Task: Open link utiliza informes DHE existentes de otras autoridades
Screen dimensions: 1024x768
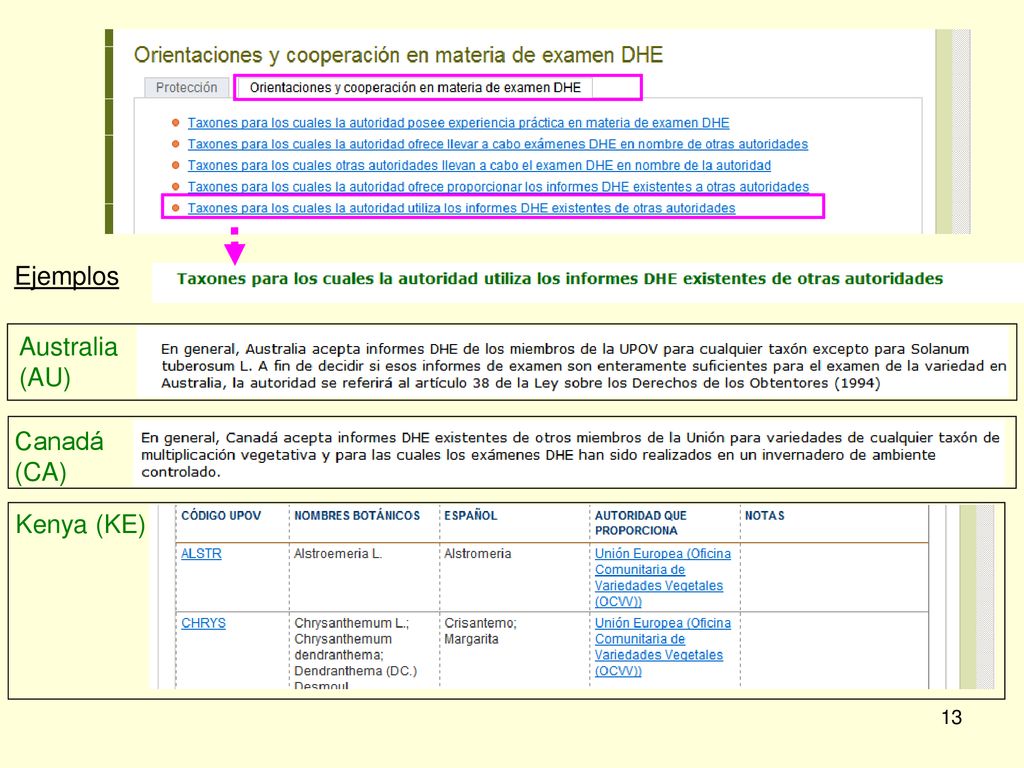Action: click(462, 208)
